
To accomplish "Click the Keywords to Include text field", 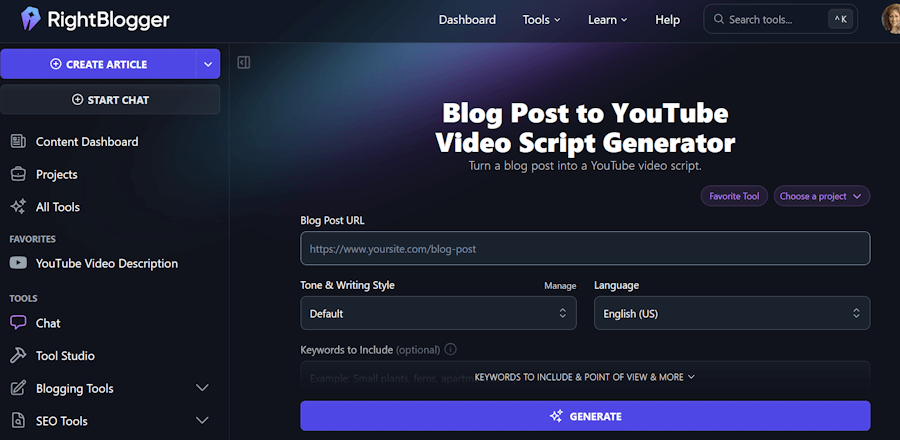I will (x=585, y=374).
